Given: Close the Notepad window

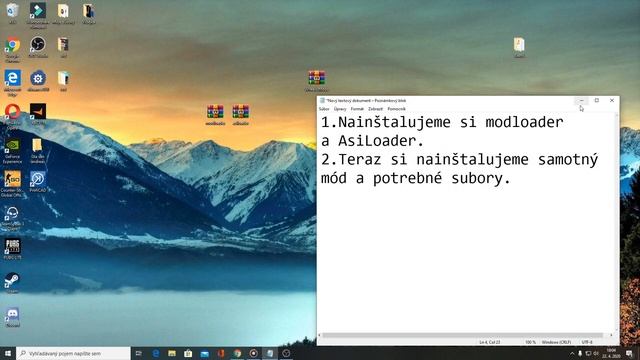Looking at the screenshot, I should (x=612, y=100).
